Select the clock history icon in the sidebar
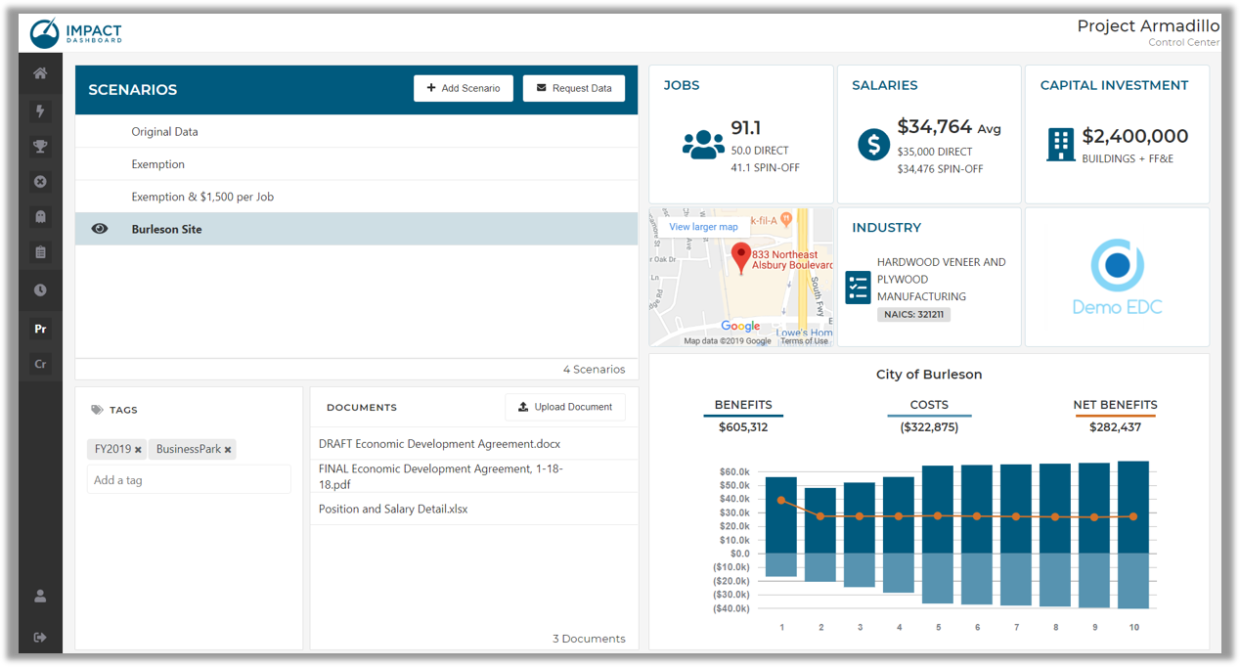Image resolution: width=1240 pixels, height=667 pixels. 40,290
